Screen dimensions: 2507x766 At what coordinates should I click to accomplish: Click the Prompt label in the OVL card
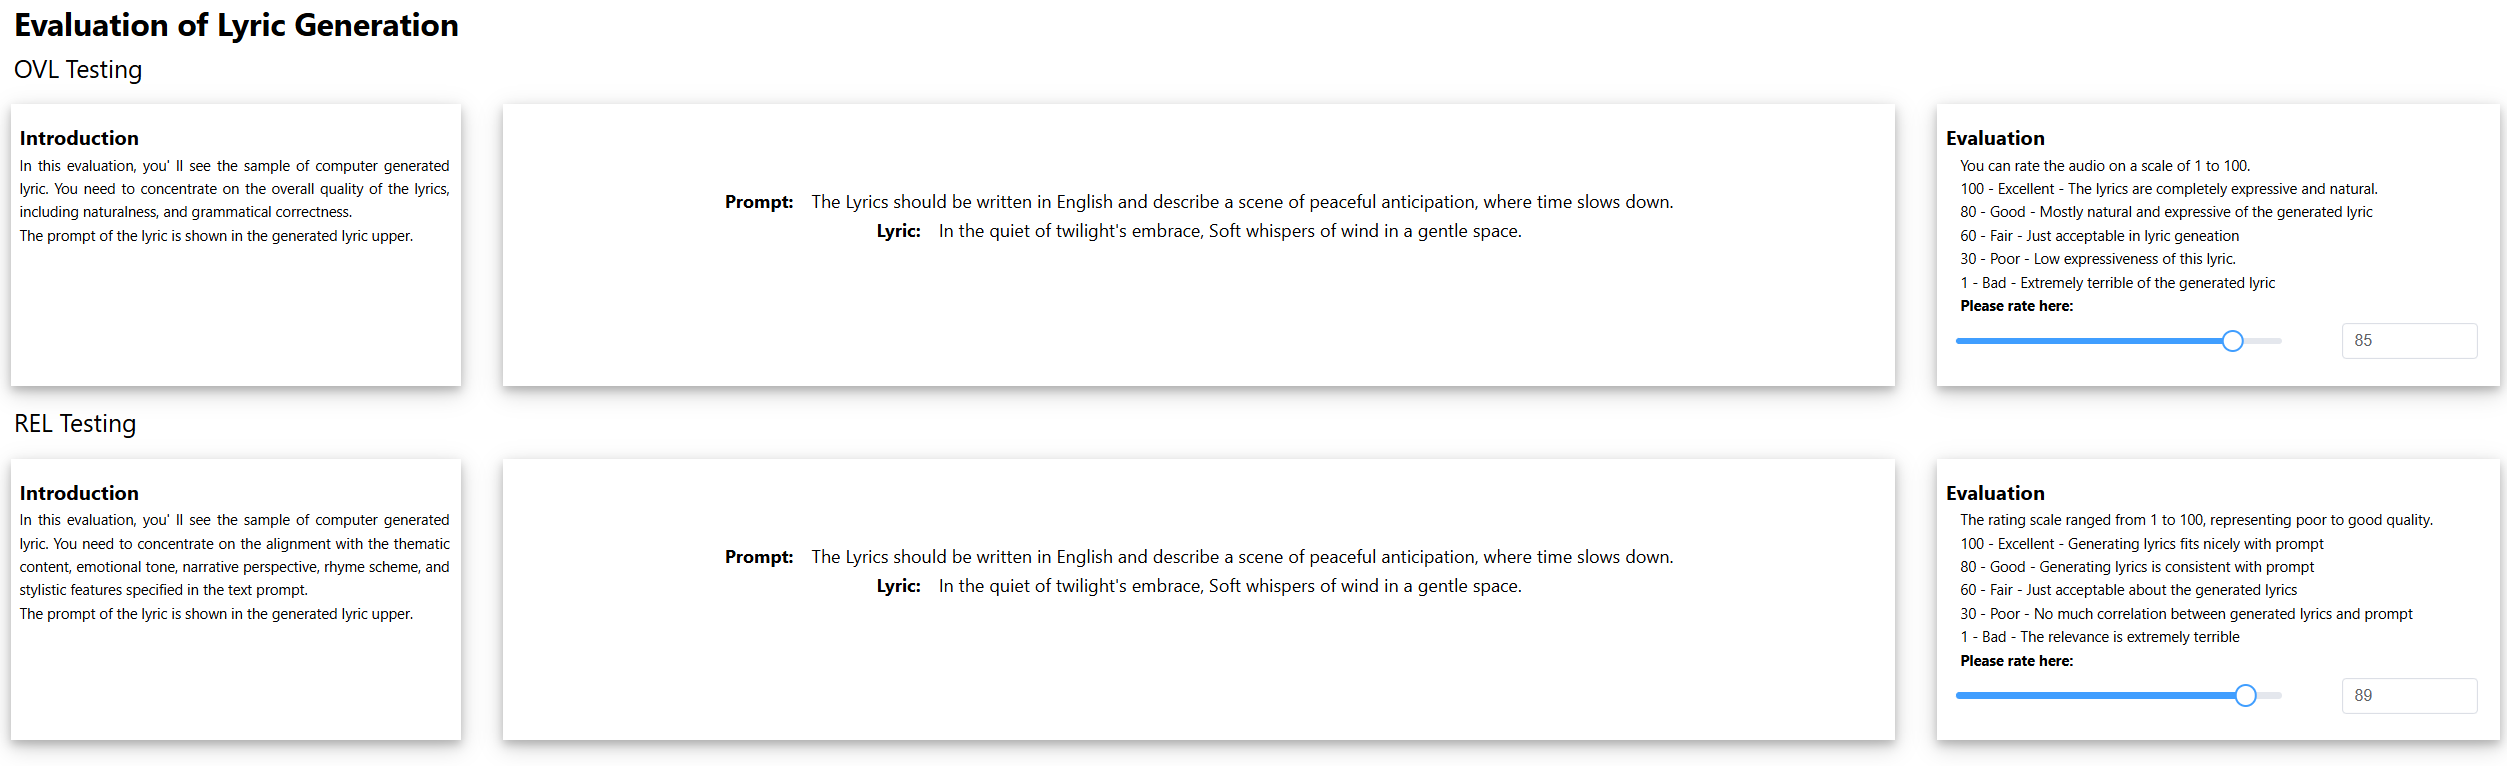click(x=759, y=202)
